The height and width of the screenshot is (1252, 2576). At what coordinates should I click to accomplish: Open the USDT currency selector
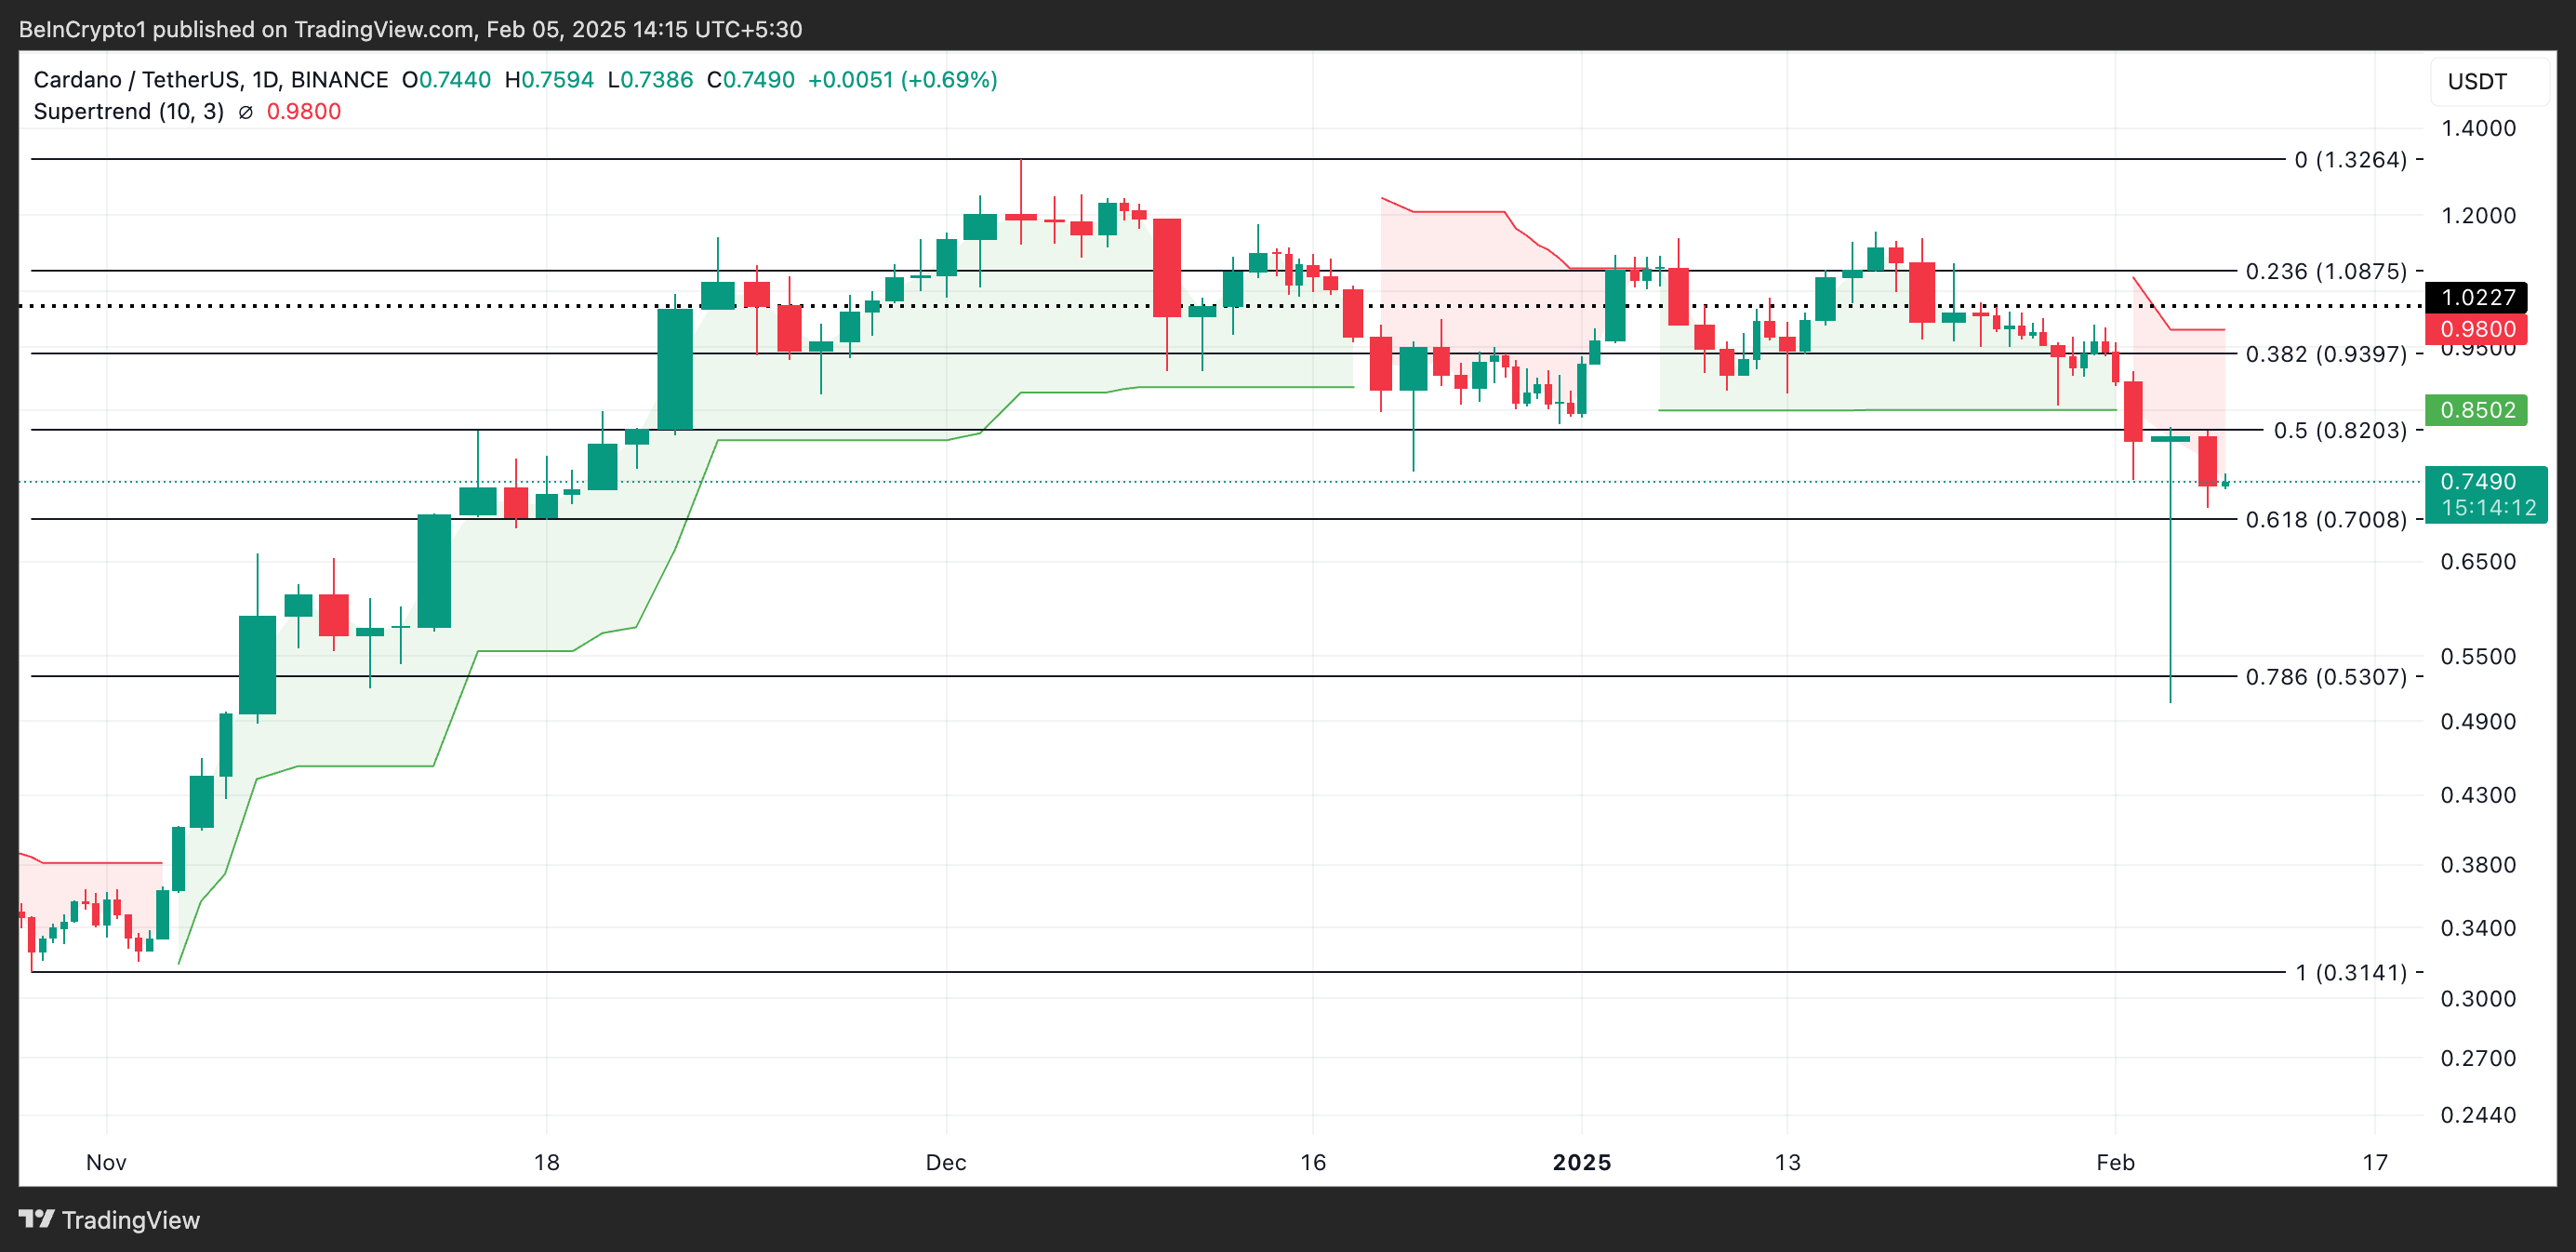2477,81
